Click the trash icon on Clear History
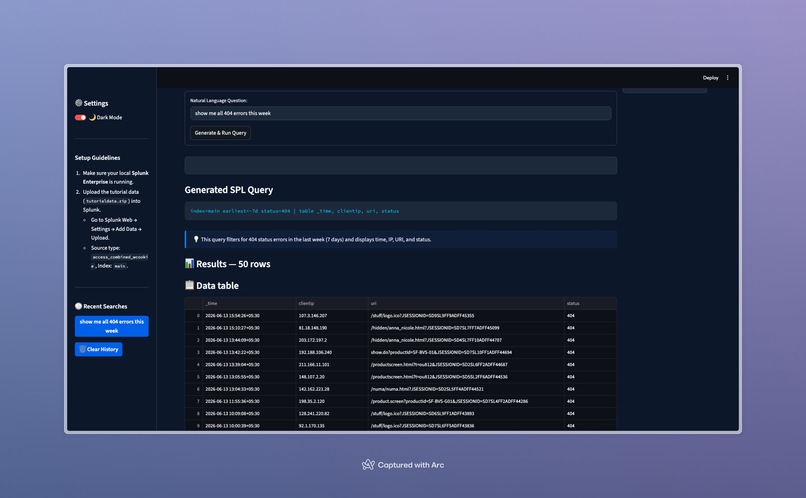 (82, 349)
